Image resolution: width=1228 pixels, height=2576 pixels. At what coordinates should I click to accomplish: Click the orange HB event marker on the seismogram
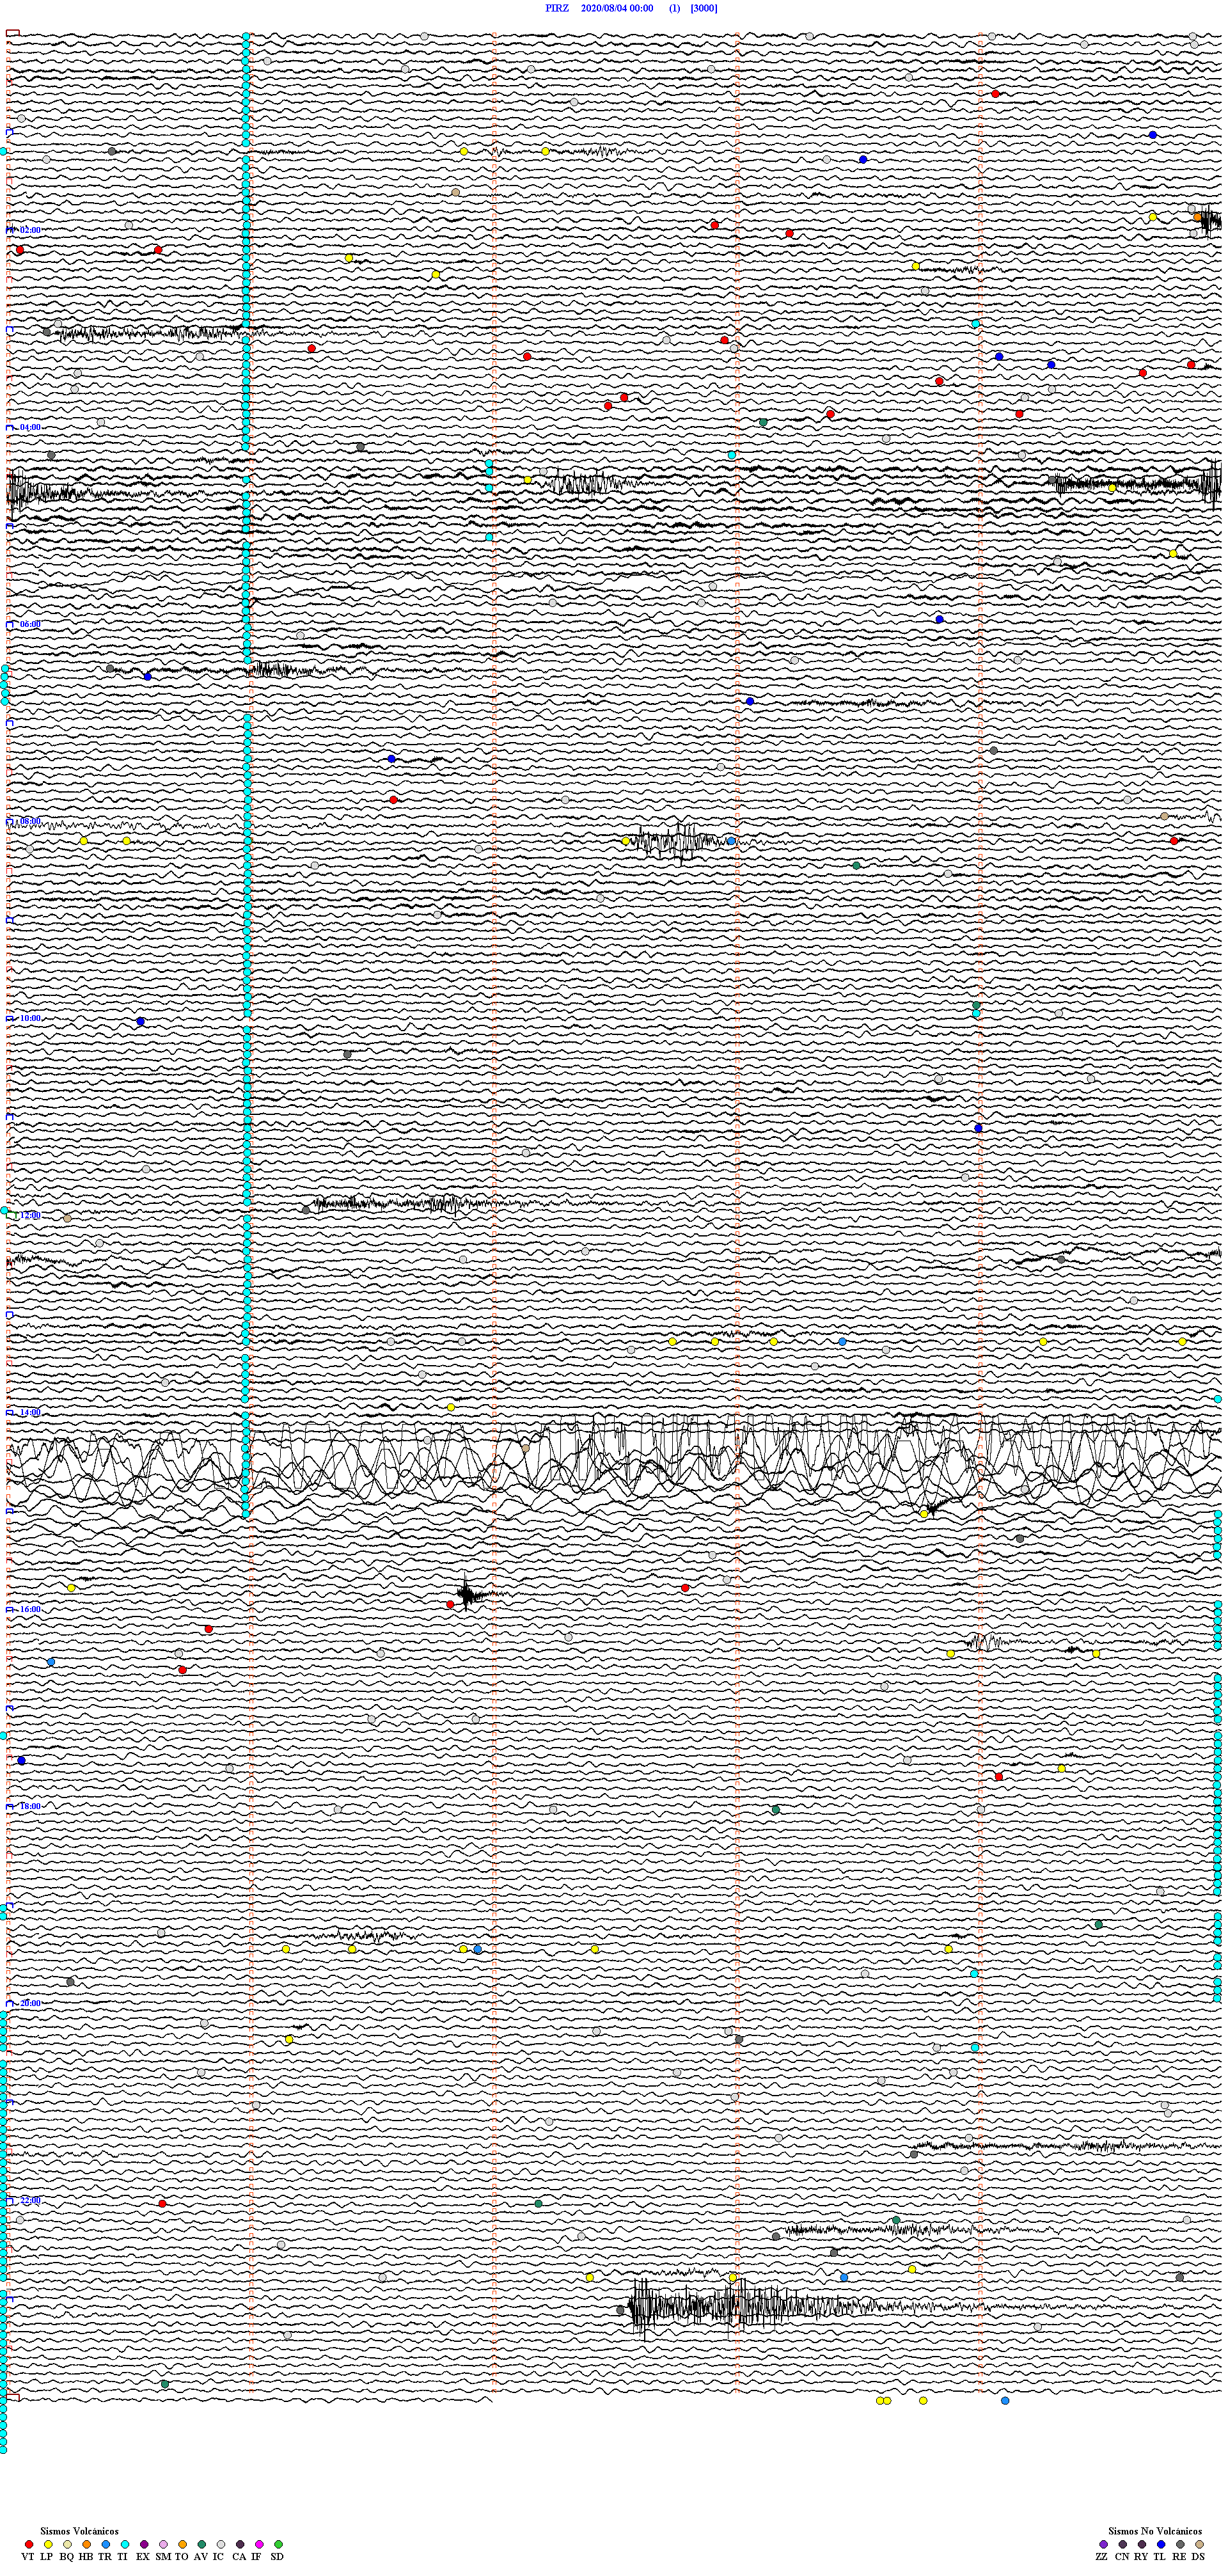[1197, 217]
